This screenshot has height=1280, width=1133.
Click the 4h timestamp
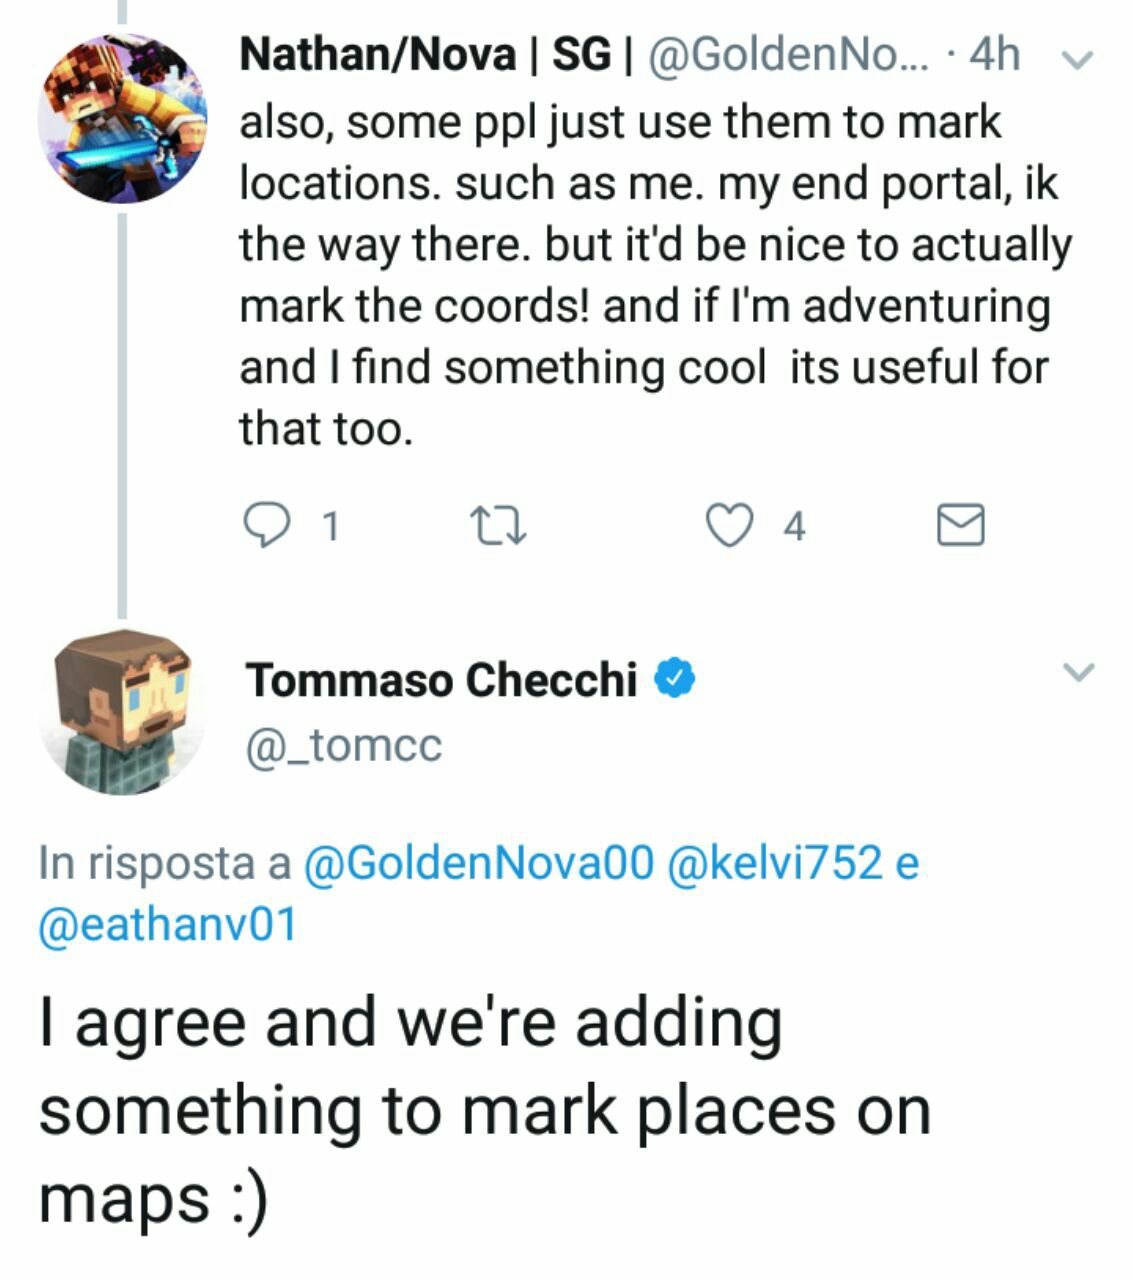pyautogui.click(x=995, y=55)
